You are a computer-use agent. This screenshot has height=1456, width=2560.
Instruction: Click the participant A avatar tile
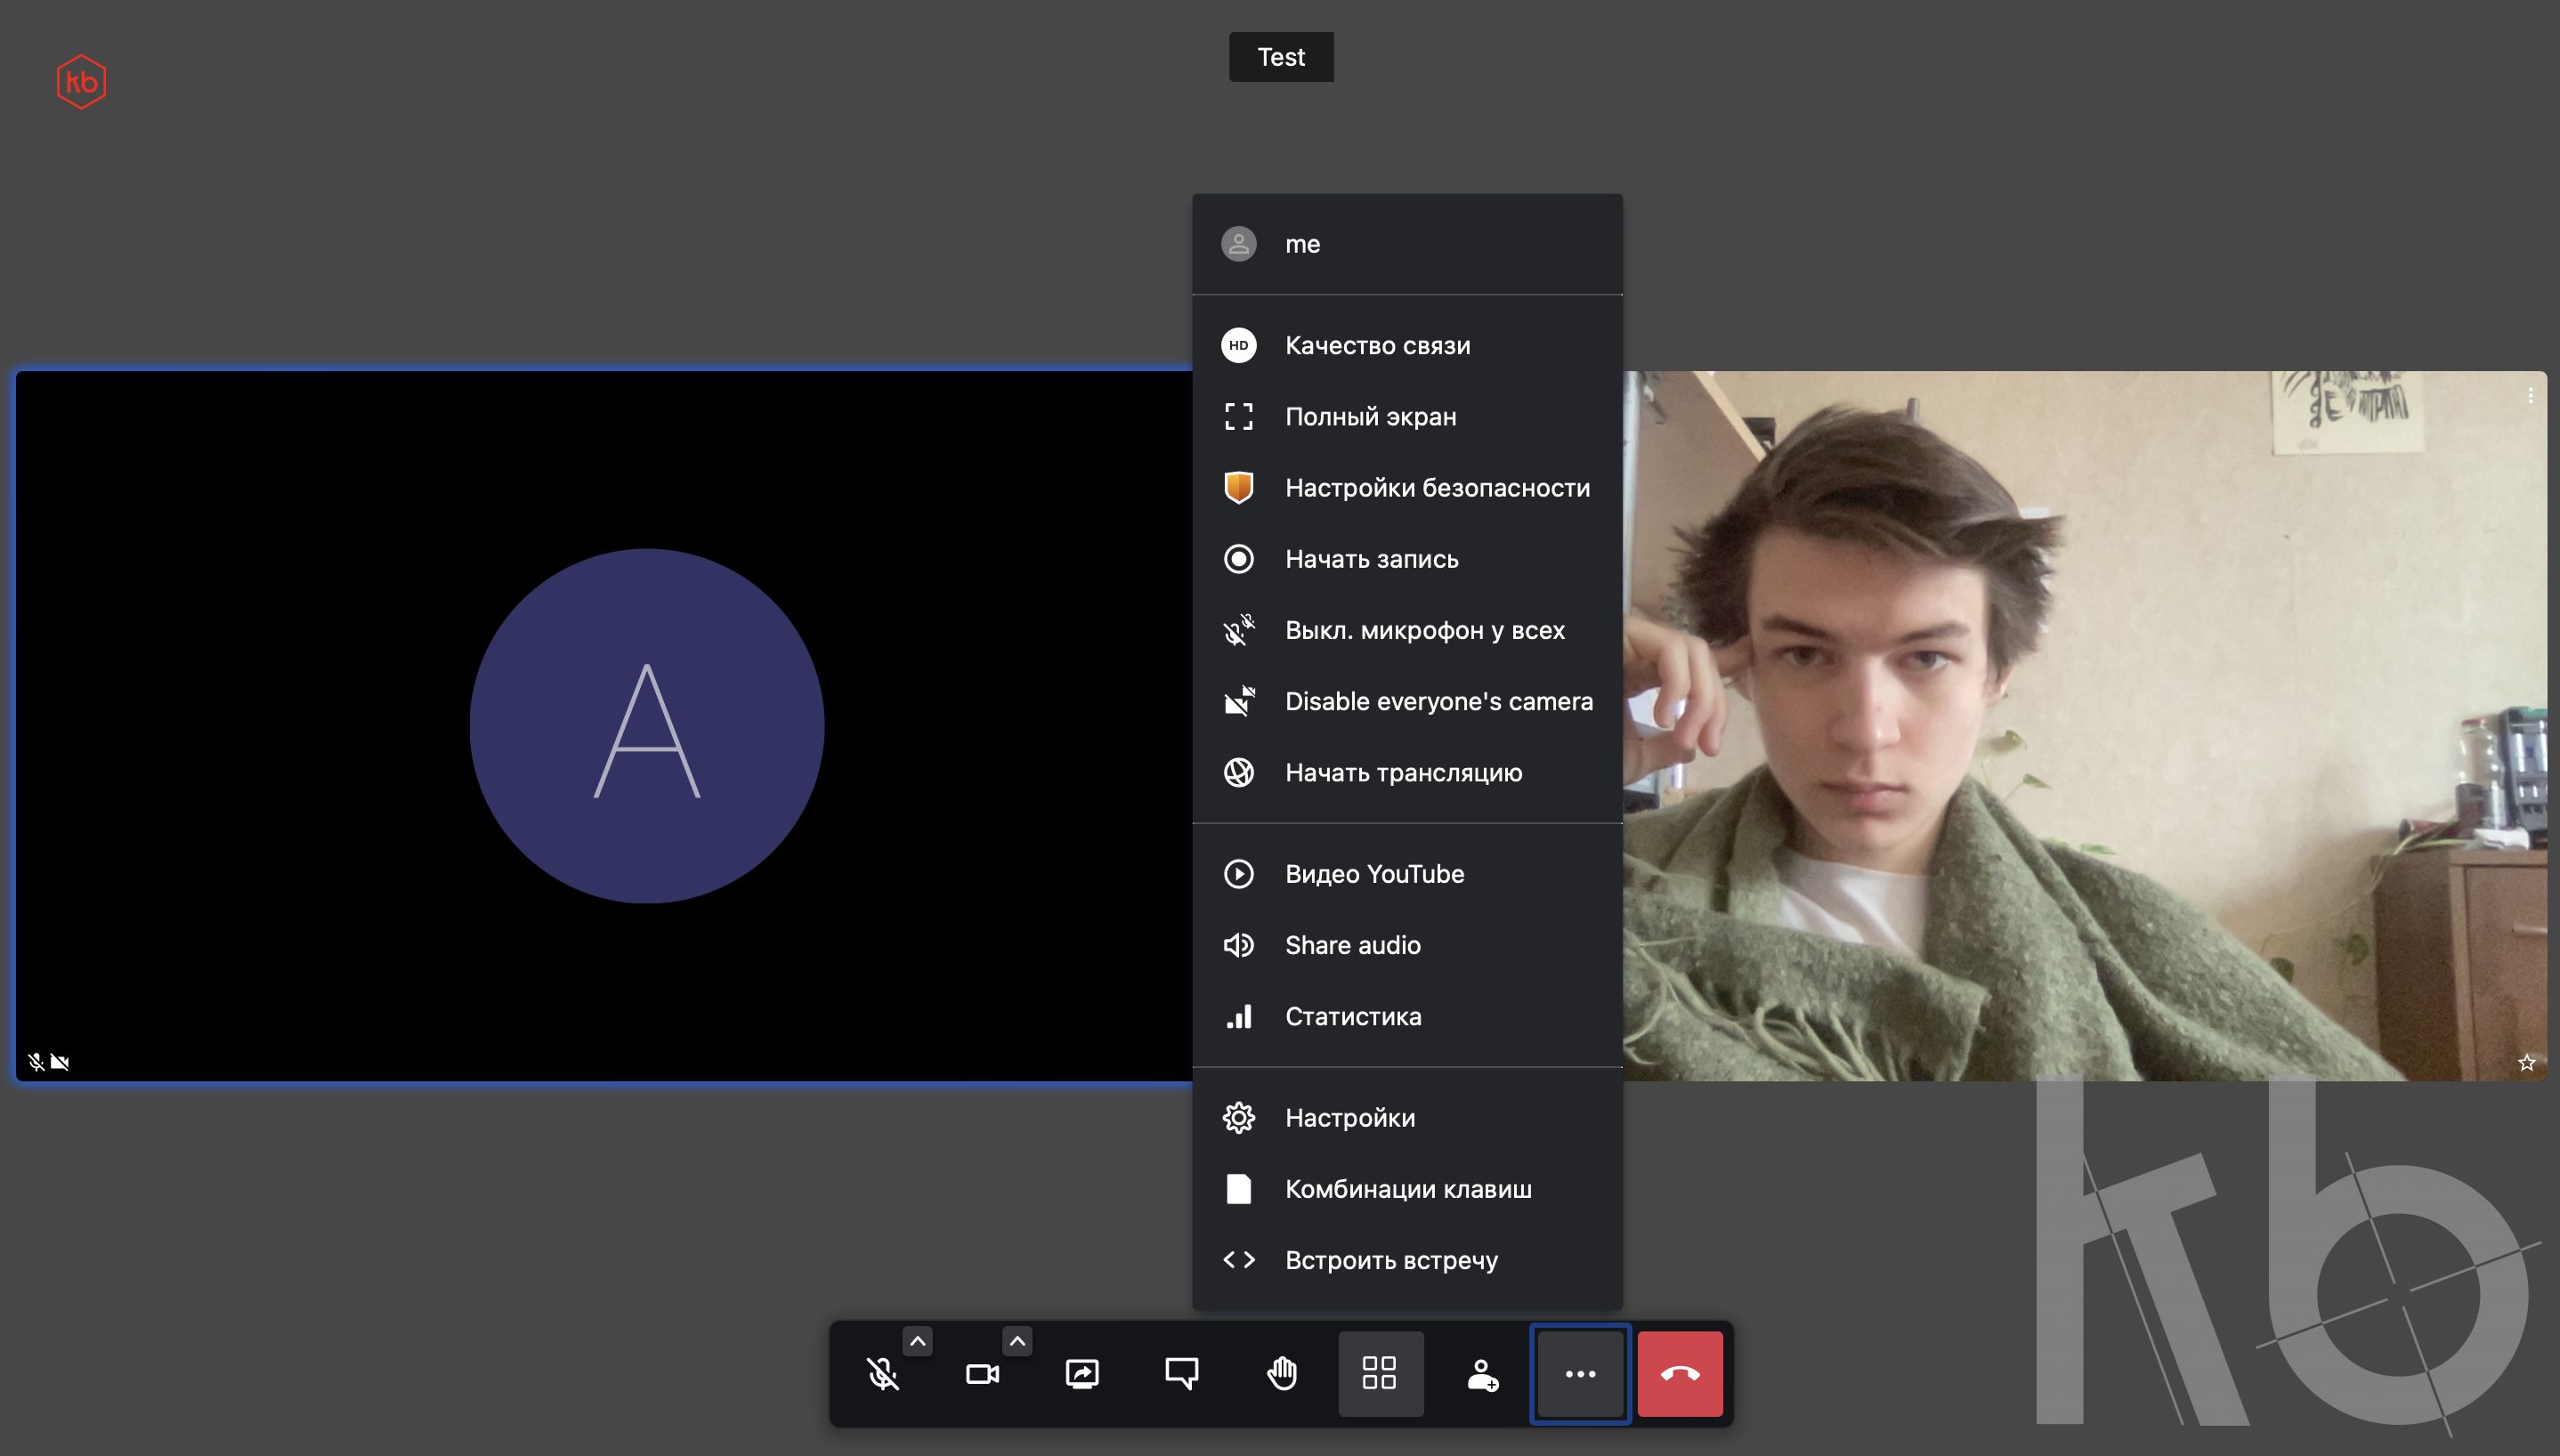[x=647, y=726]
